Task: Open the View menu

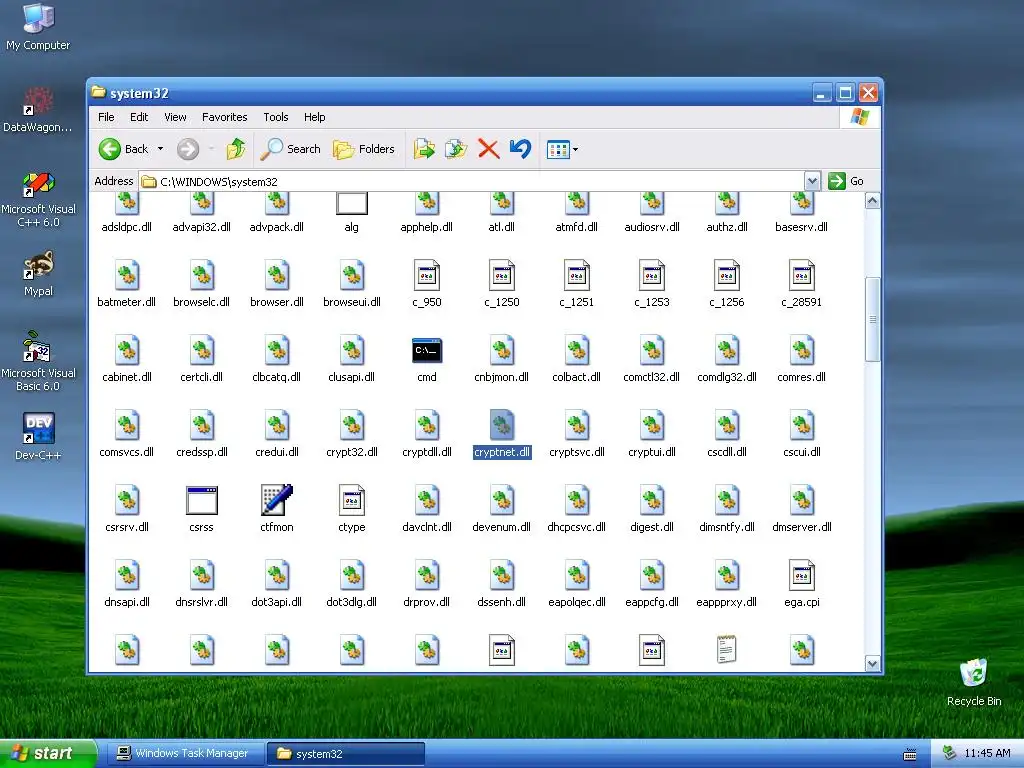Action: point(175,117)
